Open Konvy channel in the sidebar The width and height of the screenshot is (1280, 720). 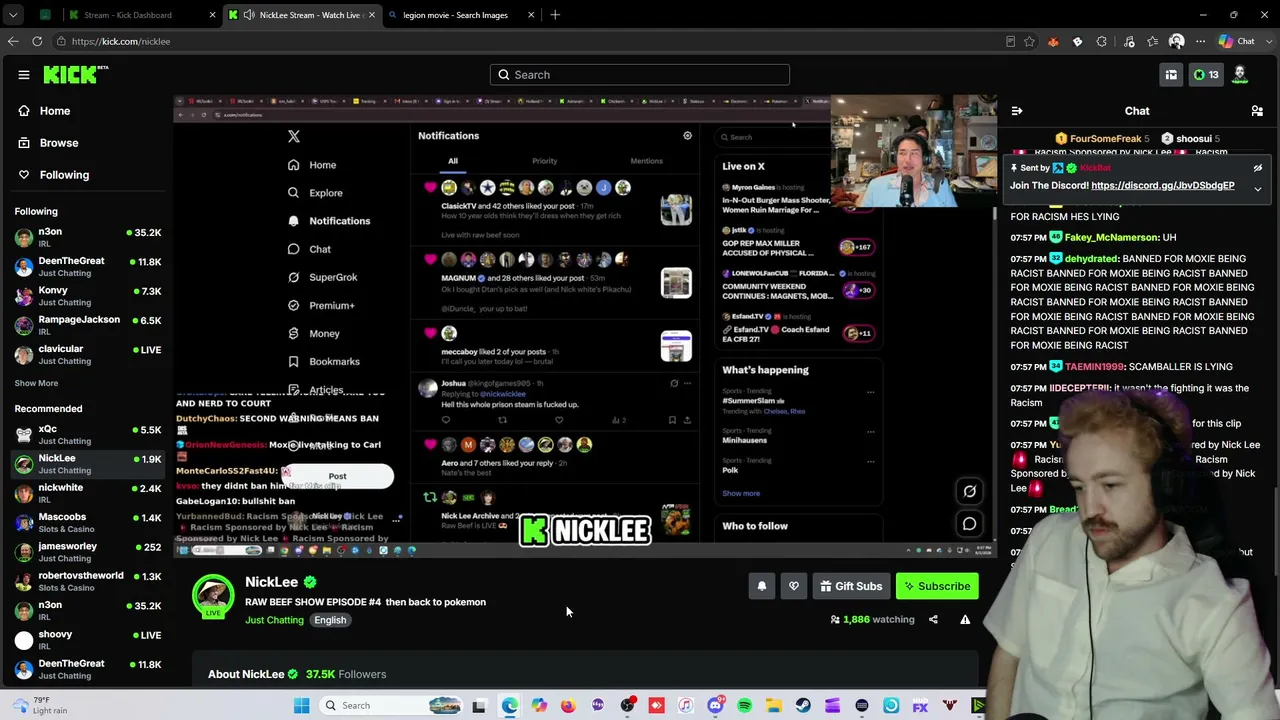87,296
